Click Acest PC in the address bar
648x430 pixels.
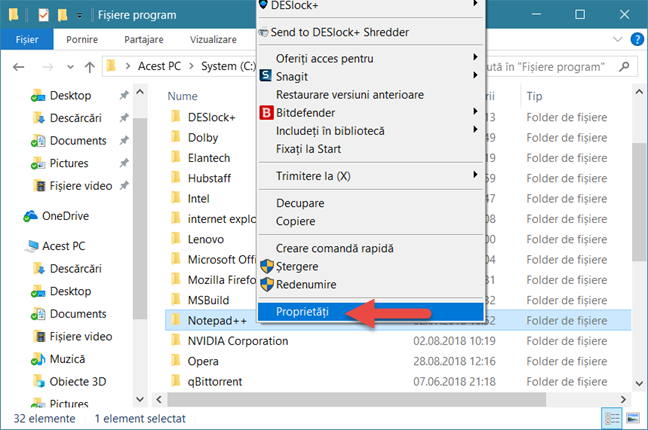[159, 66]
